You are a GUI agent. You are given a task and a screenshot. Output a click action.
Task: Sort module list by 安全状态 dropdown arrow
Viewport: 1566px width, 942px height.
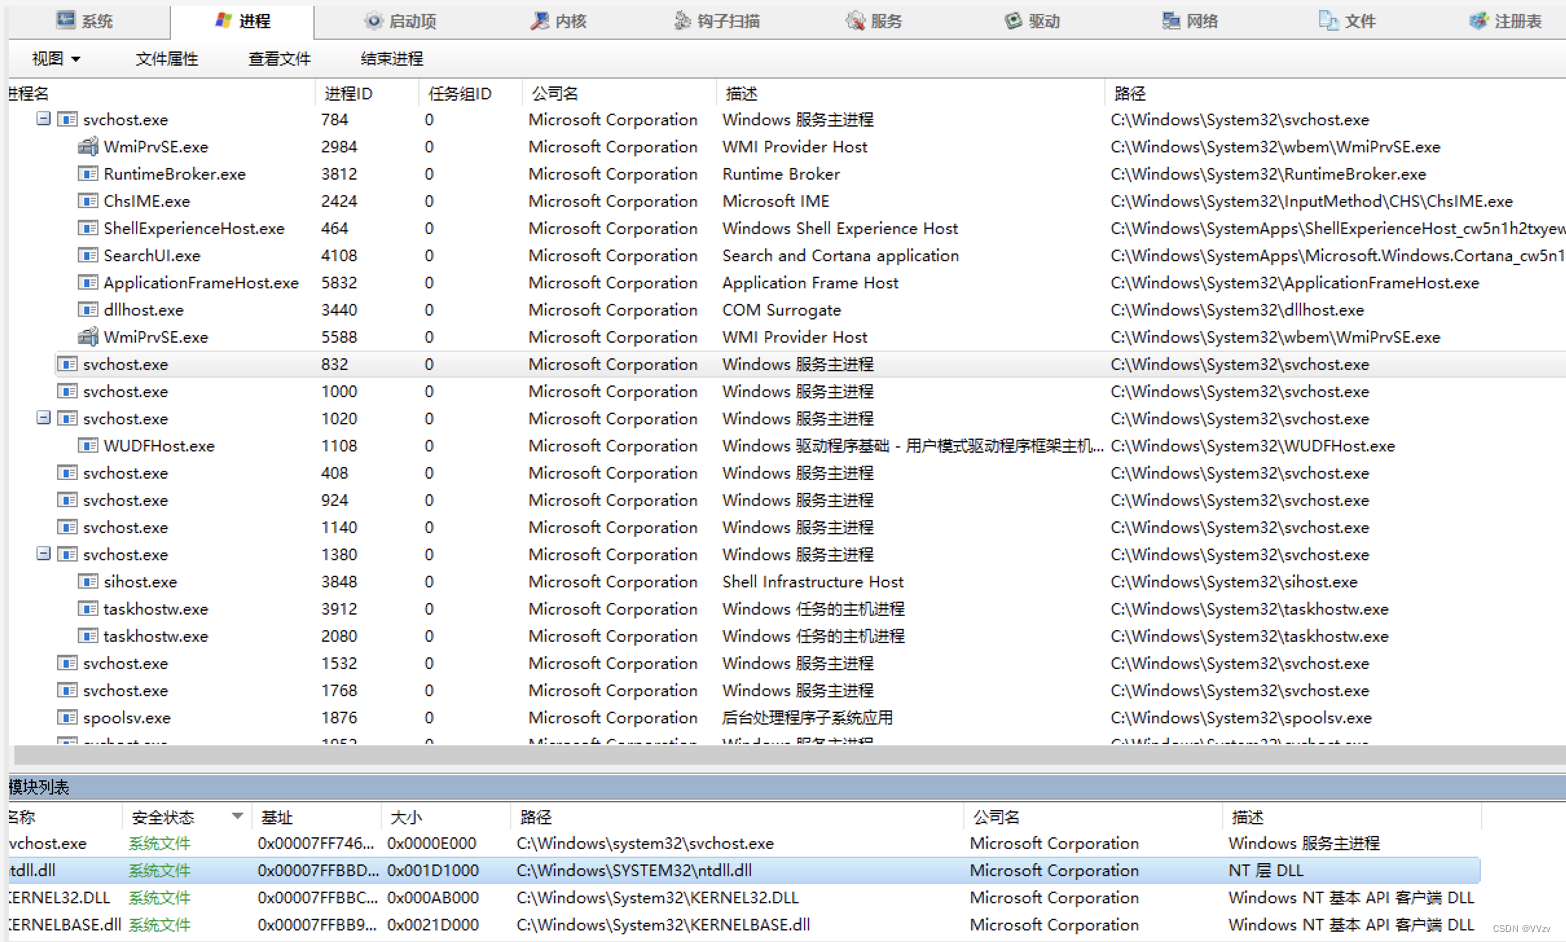[x=237, y=816]
